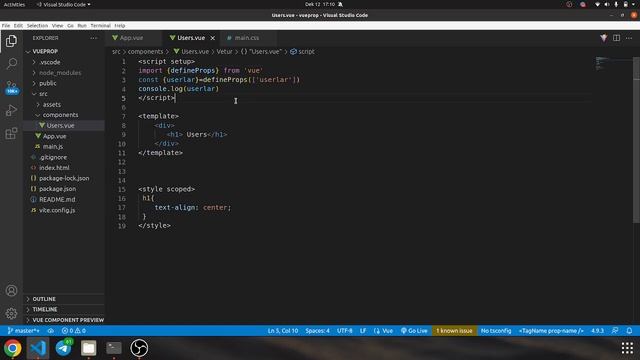
Task: Click the notifications bell in status bar
Action: [x=629, y=331]
